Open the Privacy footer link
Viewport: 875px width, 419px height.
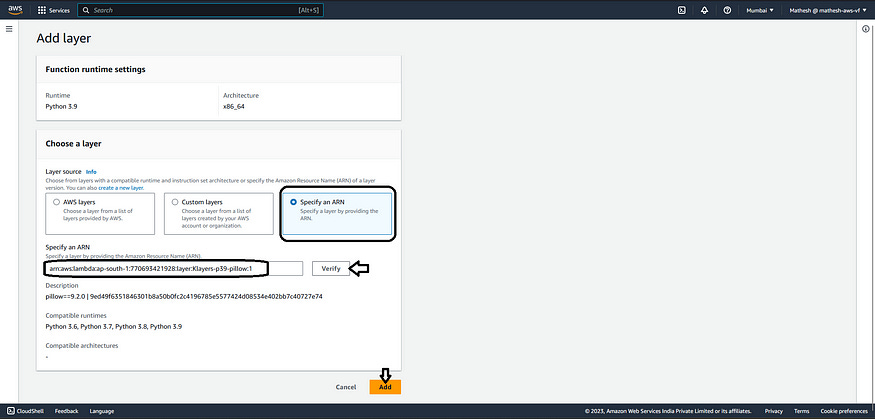773,411
